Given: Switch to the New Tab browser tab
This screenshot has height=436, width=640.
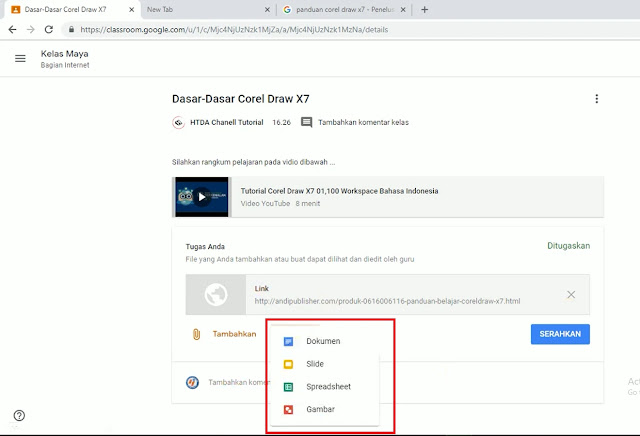Looking at the screenshot, I should [x=208, y=9].
